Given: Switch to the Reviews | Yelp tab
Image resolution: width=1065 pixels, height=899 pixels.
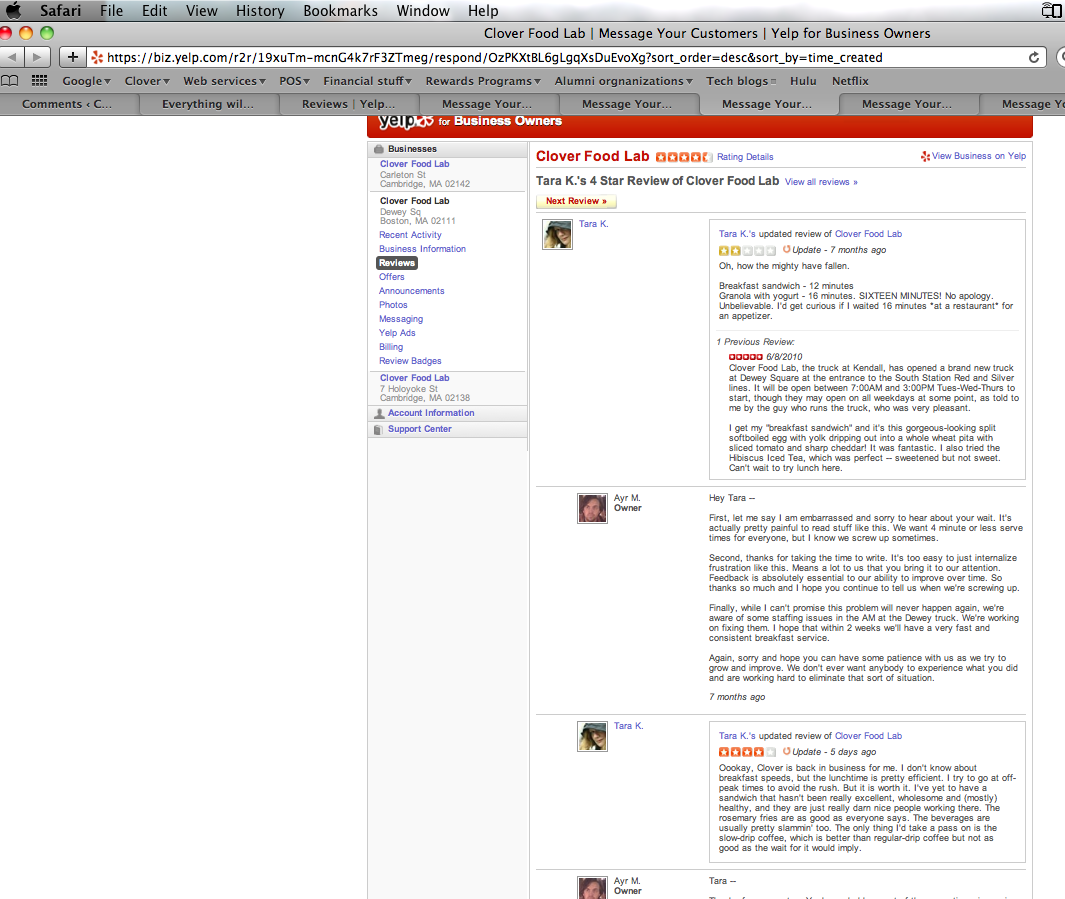Looking at the screenshot, I should 348,104.
